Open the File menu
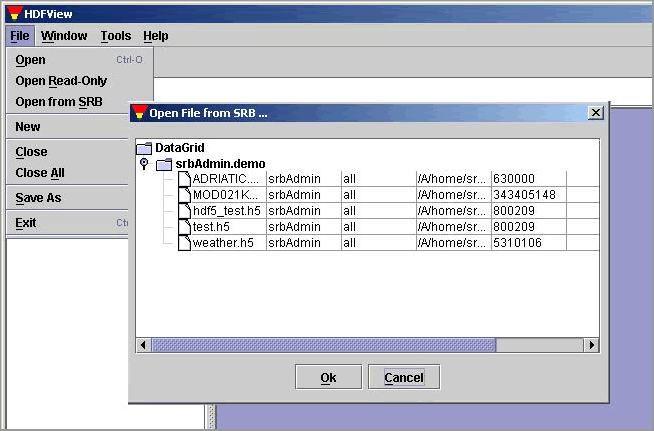 click(20, 36)
